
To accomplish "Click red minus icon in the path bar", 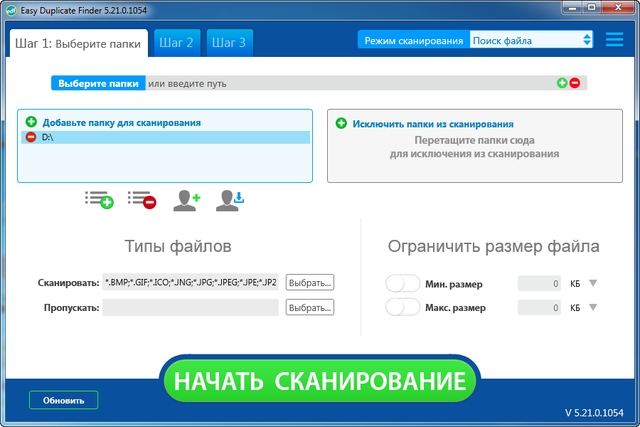I will pos(575,83).
